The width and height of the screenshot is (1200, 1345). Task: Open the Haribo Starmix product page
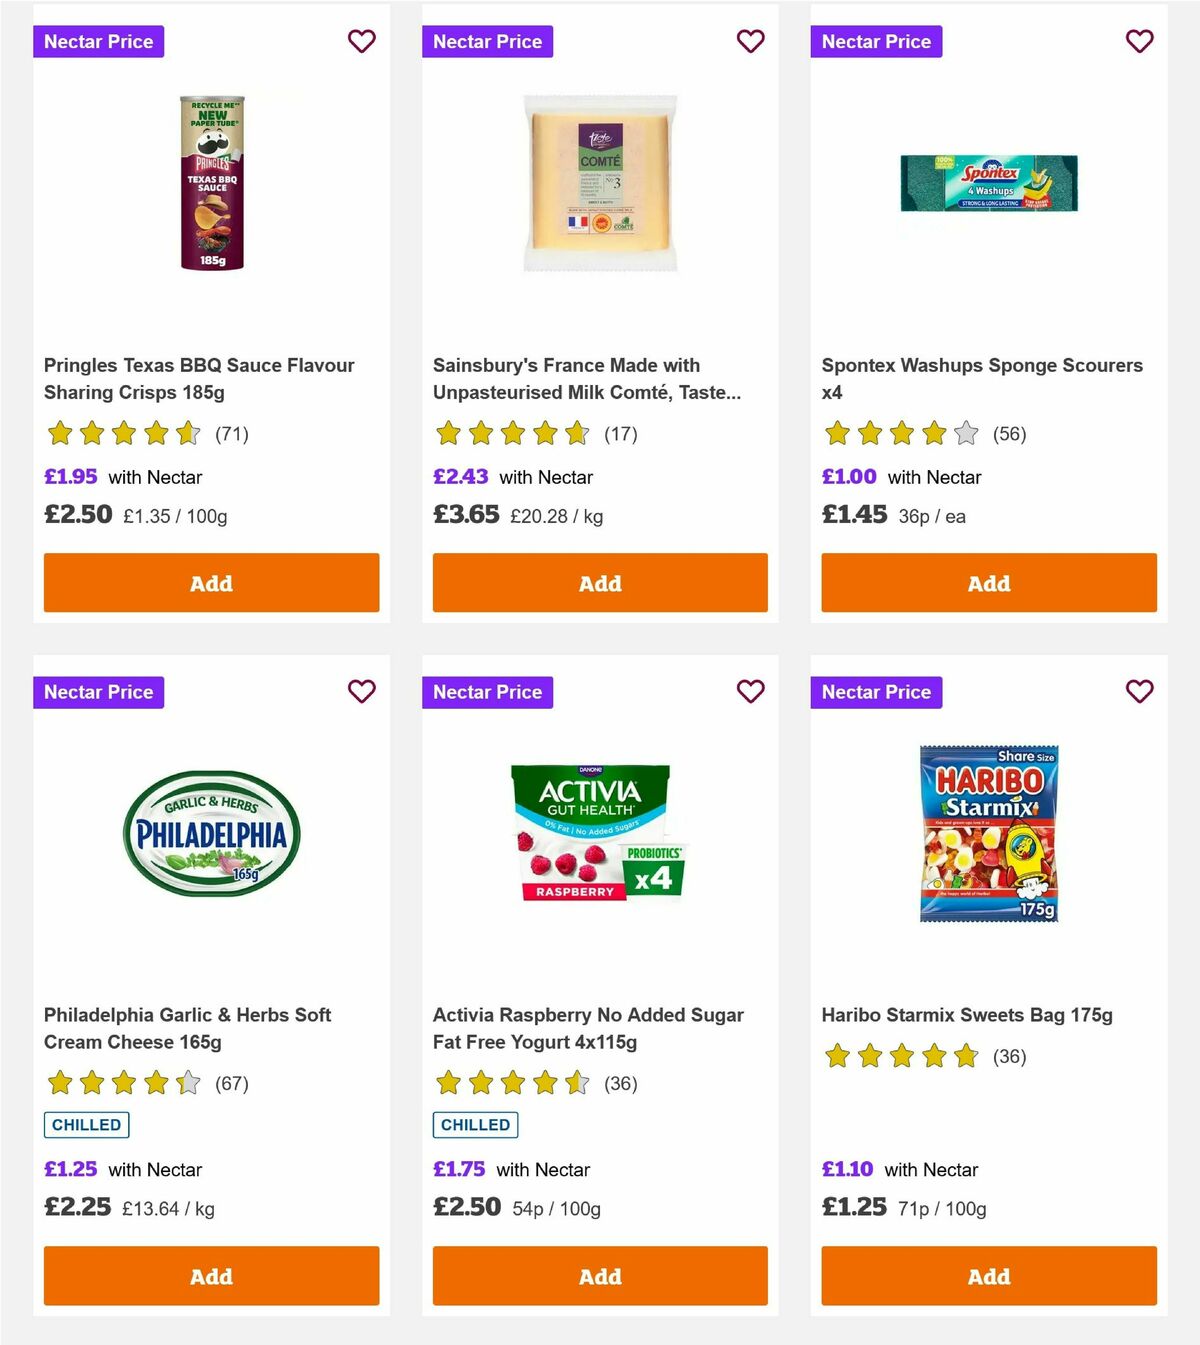click(x=967, y=1014)
